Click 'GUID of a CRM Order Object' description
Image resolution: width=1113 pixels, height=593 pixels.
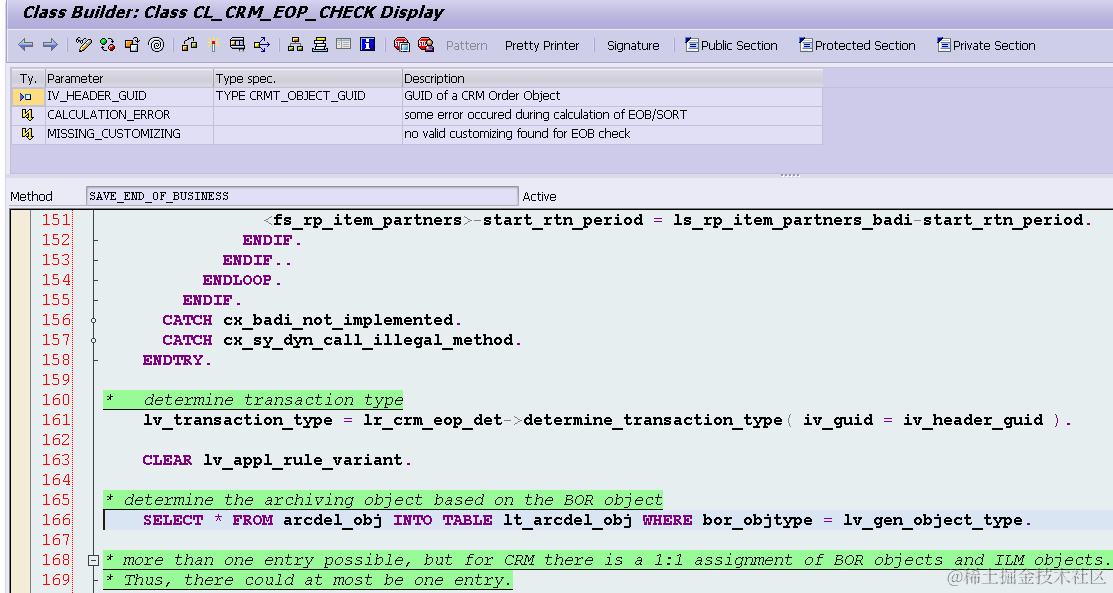tap(482, 96)
